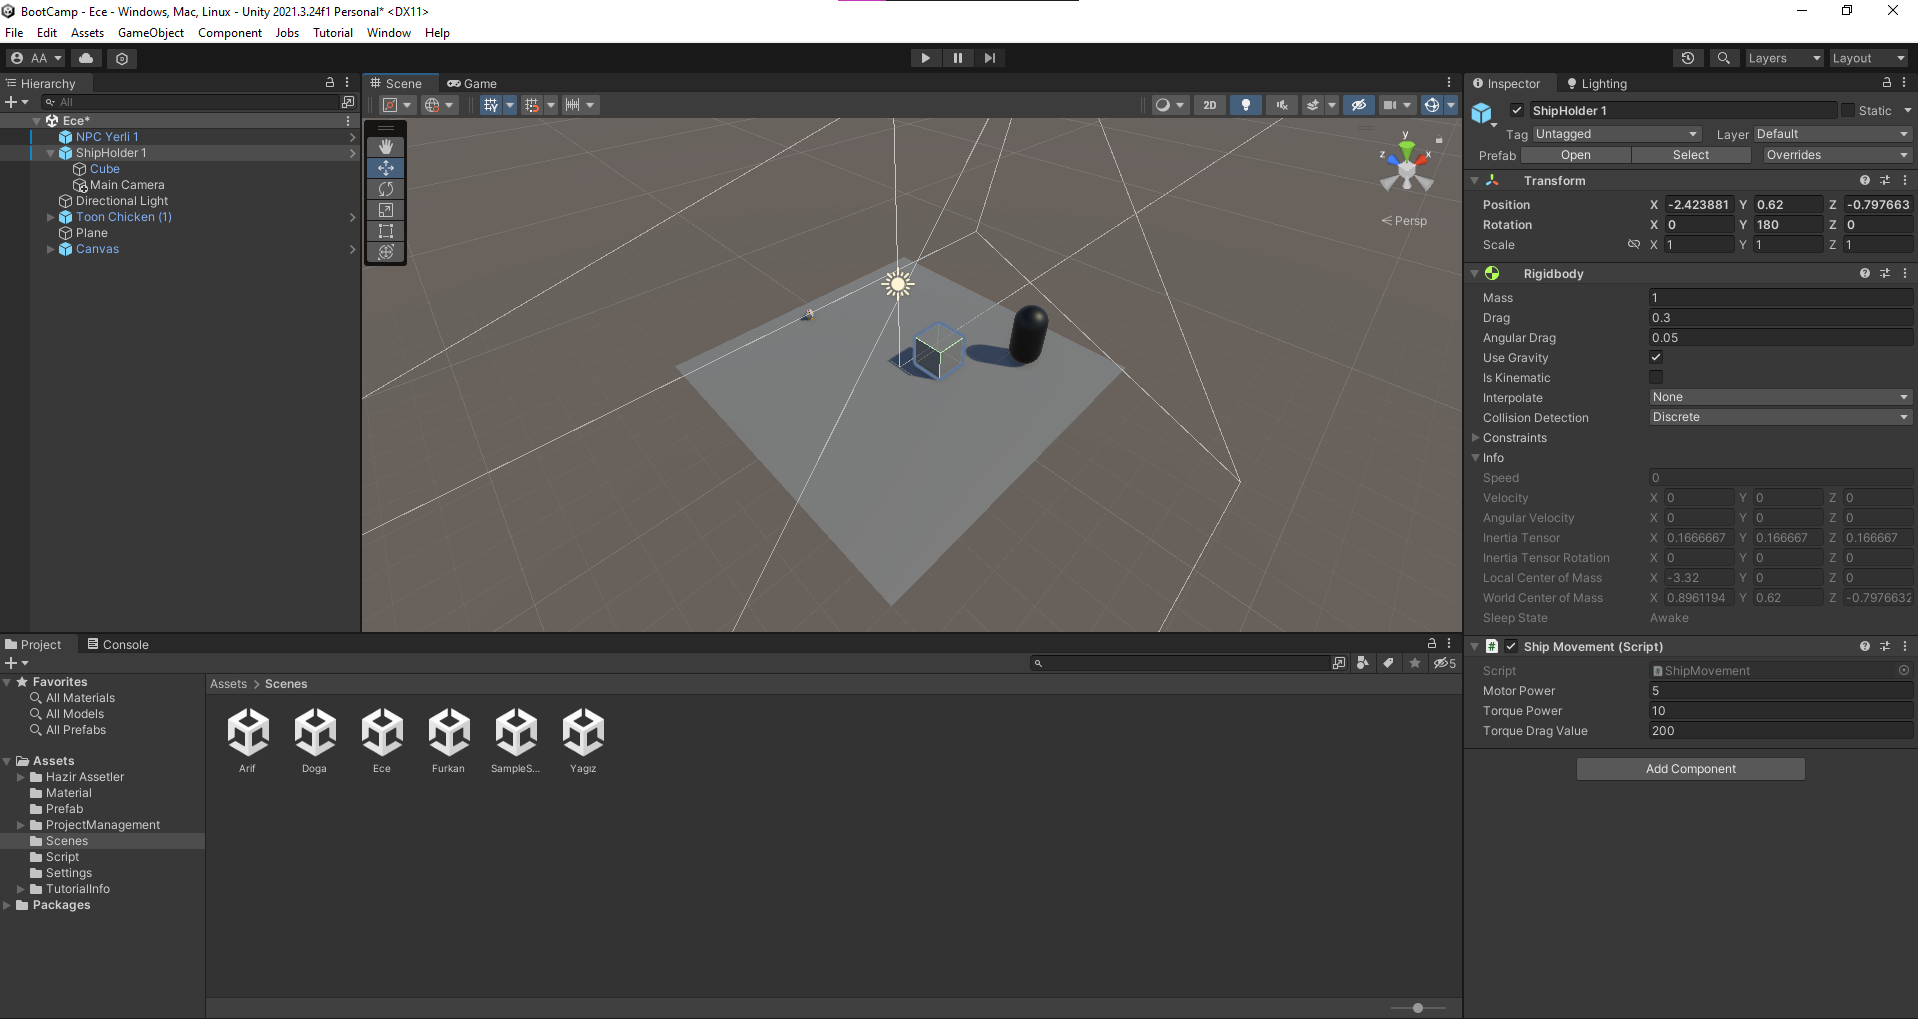Image resolution: width=1918 pixels, height=1019 pixels.
Task: Toggle scene visibility eye icon
Action: point(1358,105)
